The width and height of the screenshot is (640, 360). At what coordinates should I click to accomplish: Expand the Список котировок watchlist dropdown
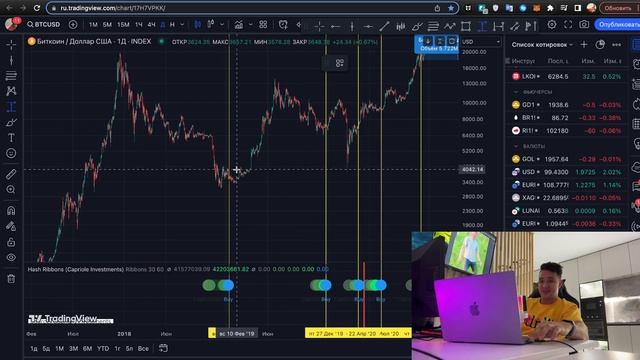click(542, 44)
